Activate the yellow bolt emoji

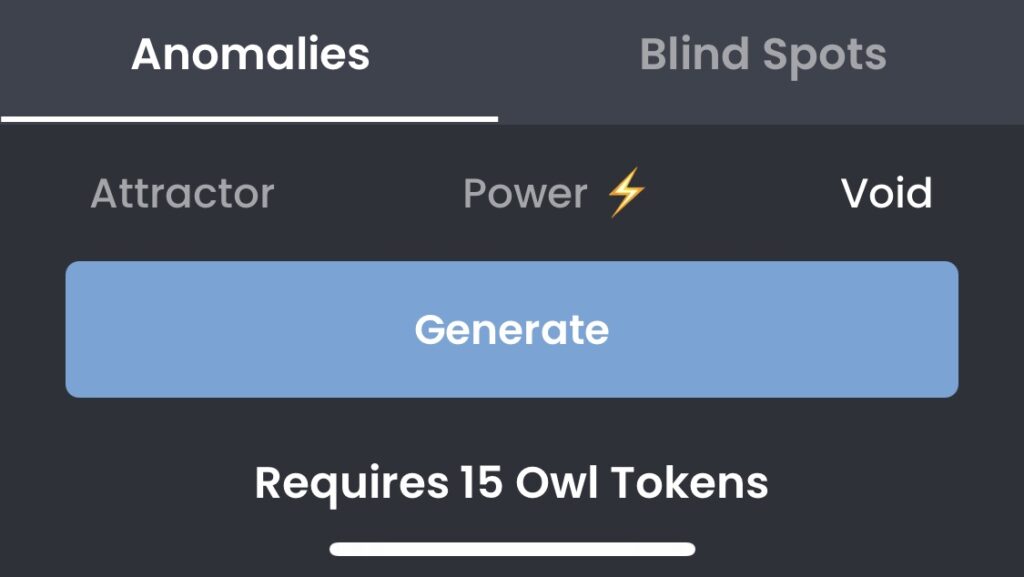[626, 192]
